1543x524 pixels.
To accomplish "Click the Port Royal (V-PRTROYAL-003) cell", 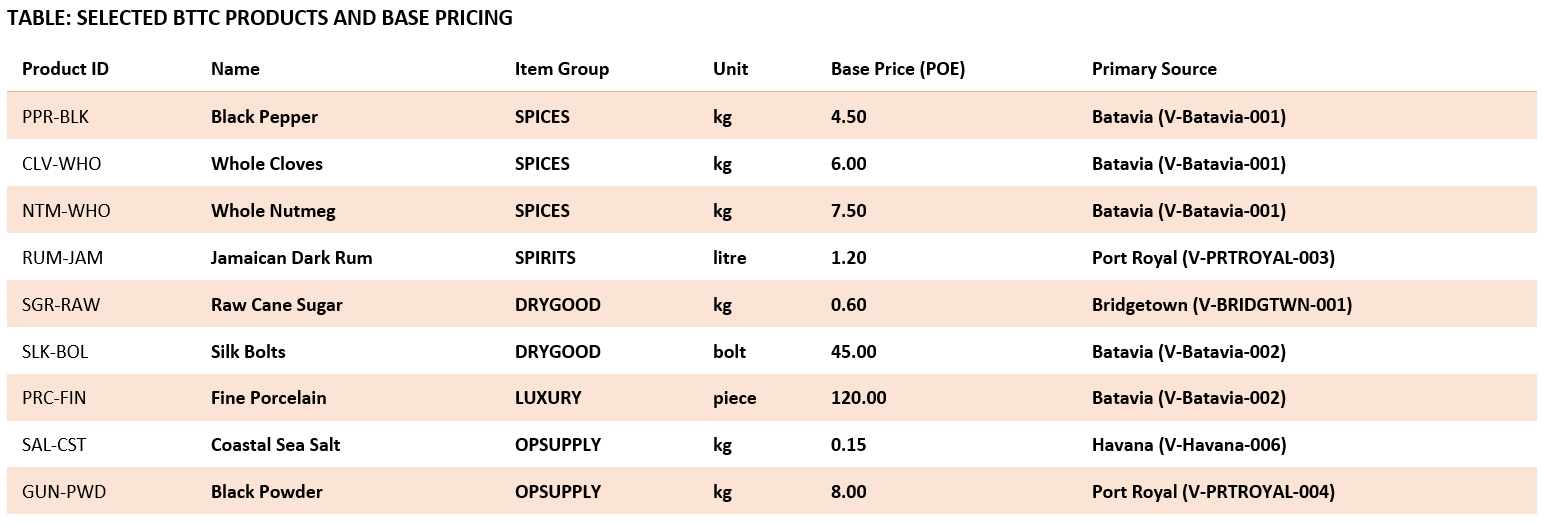I will coord(1212,258).
